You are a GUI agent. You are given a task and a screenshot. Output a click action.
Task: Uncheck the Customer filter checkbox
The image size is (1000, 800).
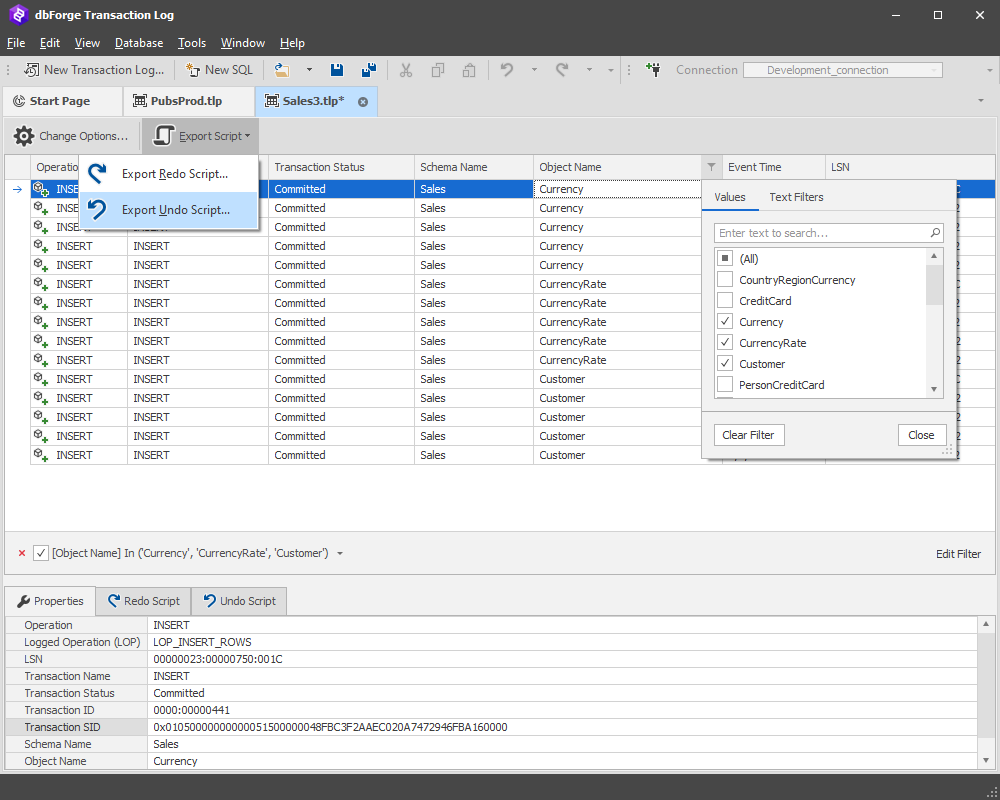coord(724,364)
